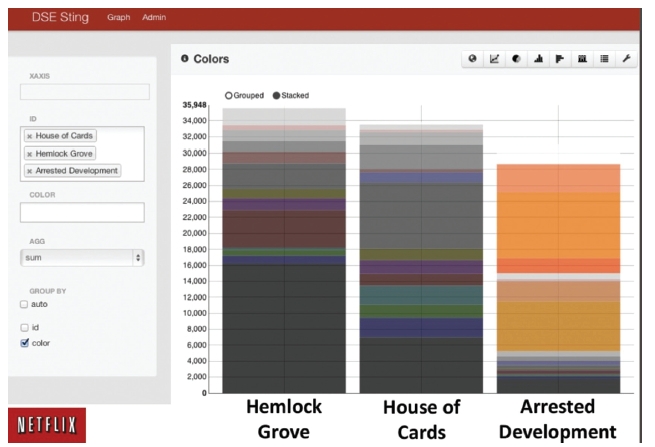The width and height of the screenshot is (655, 447).
Task: Remove the House of Cards tag
Action: (x=29, y=136)
